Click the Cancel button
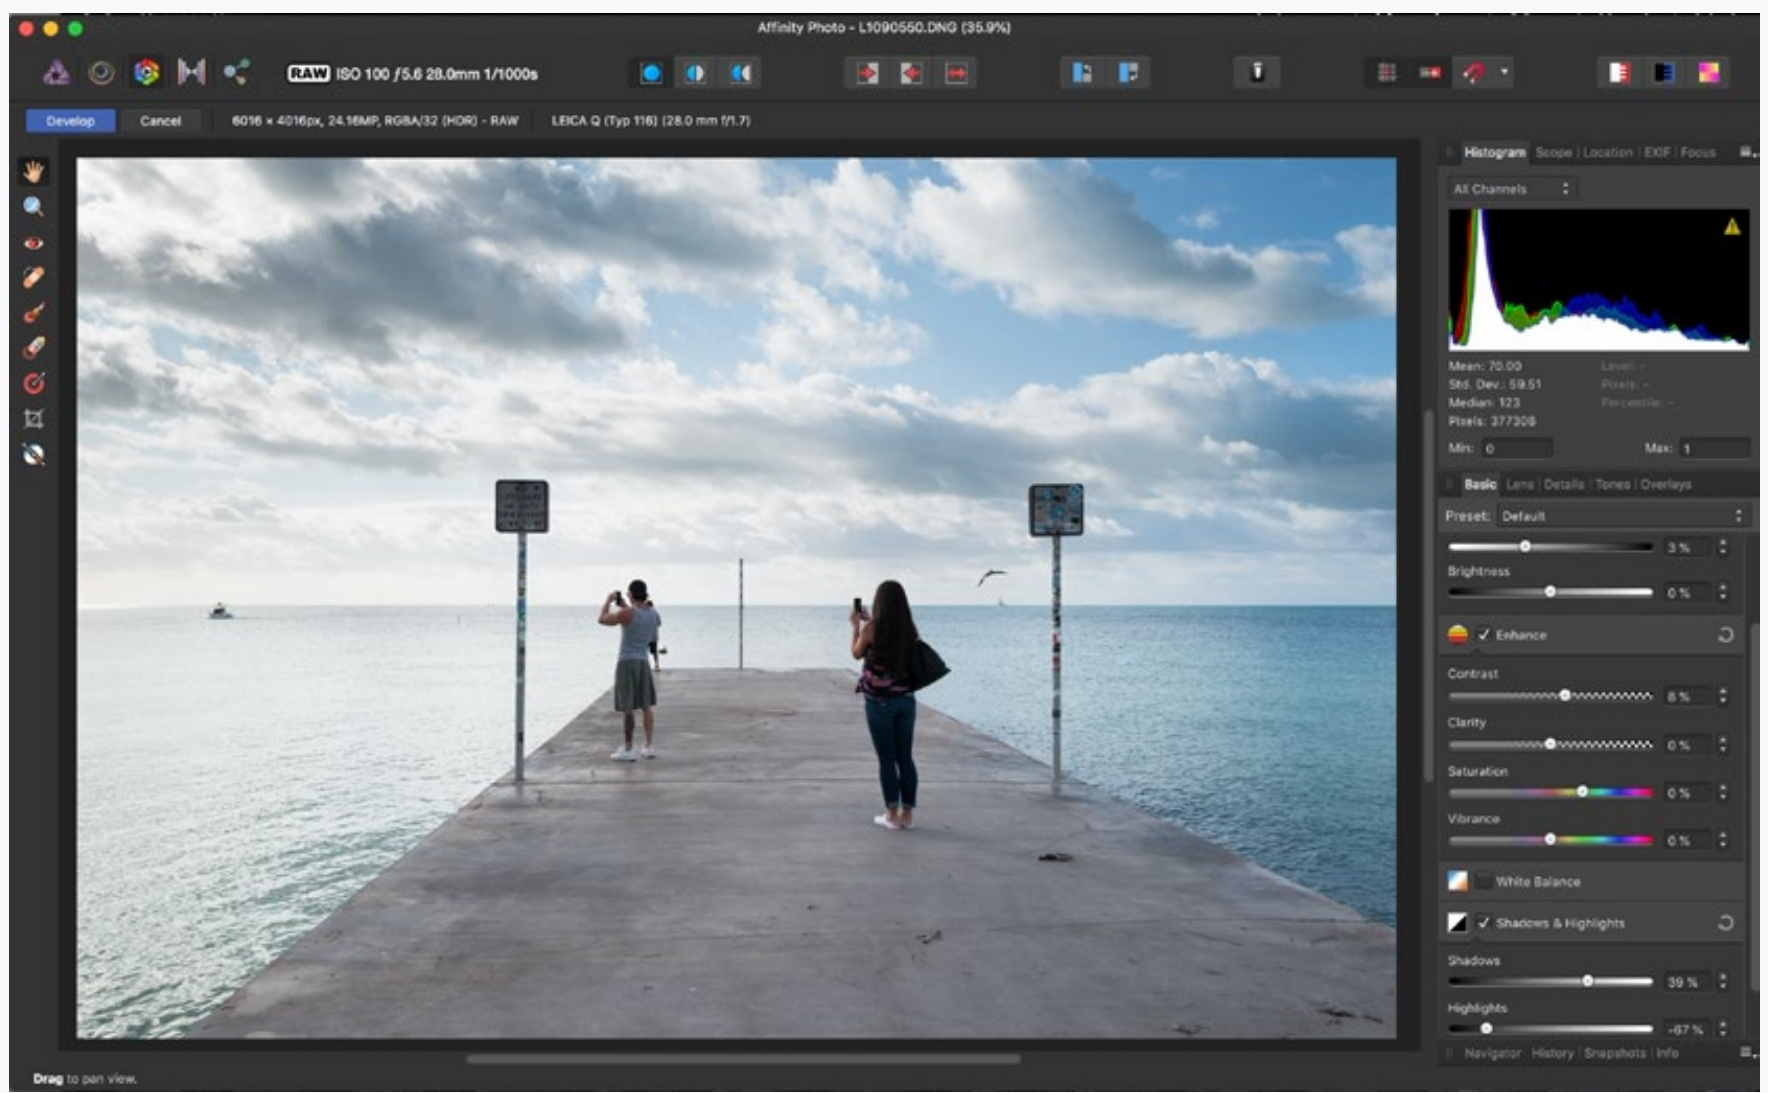 click(x=160, y=121)
